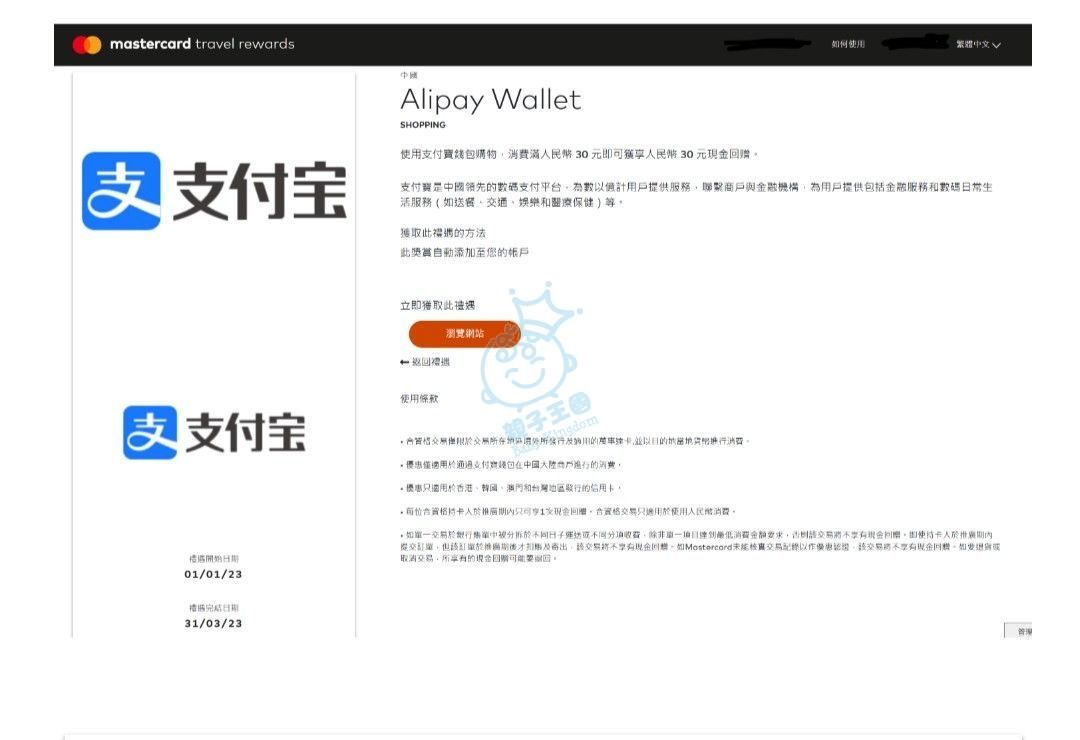Image resolution: width=1080 pixels, height=740 pixels.
Task: Click the blue Alipay icon in the larger logo
Action: coord(121,191)
